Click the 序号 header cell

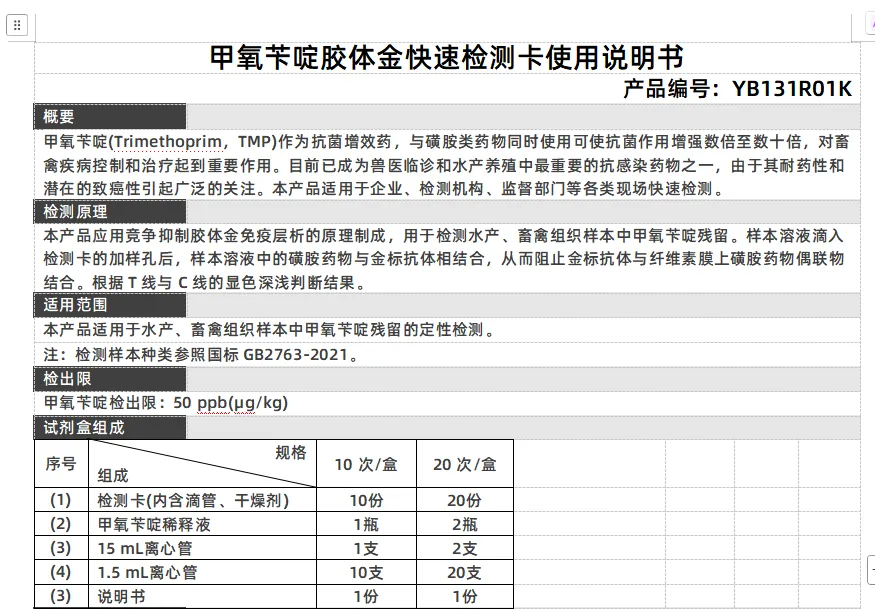tap(61, 463)
